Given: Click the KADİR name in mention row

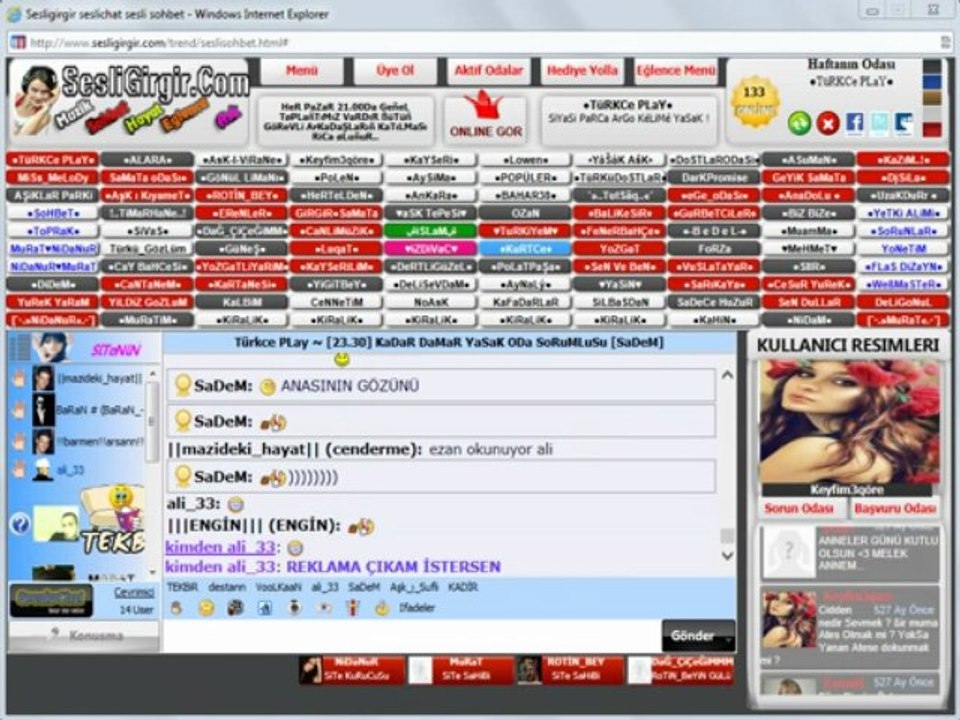Looking at the screenshot, I should tap(462, 587).
